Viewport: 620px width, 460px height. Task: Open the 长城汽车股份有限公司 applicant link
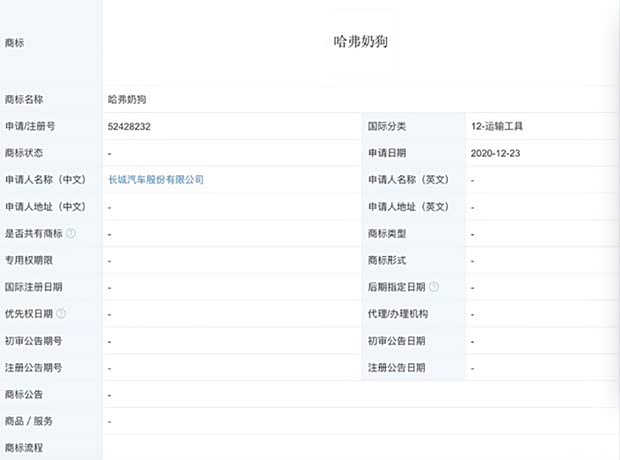[x=155, y=180]
